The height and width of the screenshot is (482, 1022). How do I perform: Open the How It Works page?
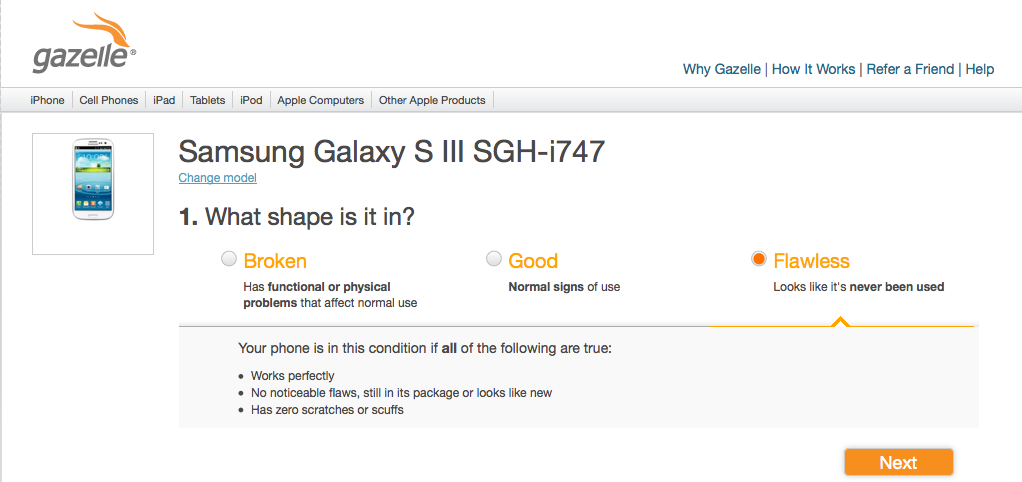pos(813,69)
